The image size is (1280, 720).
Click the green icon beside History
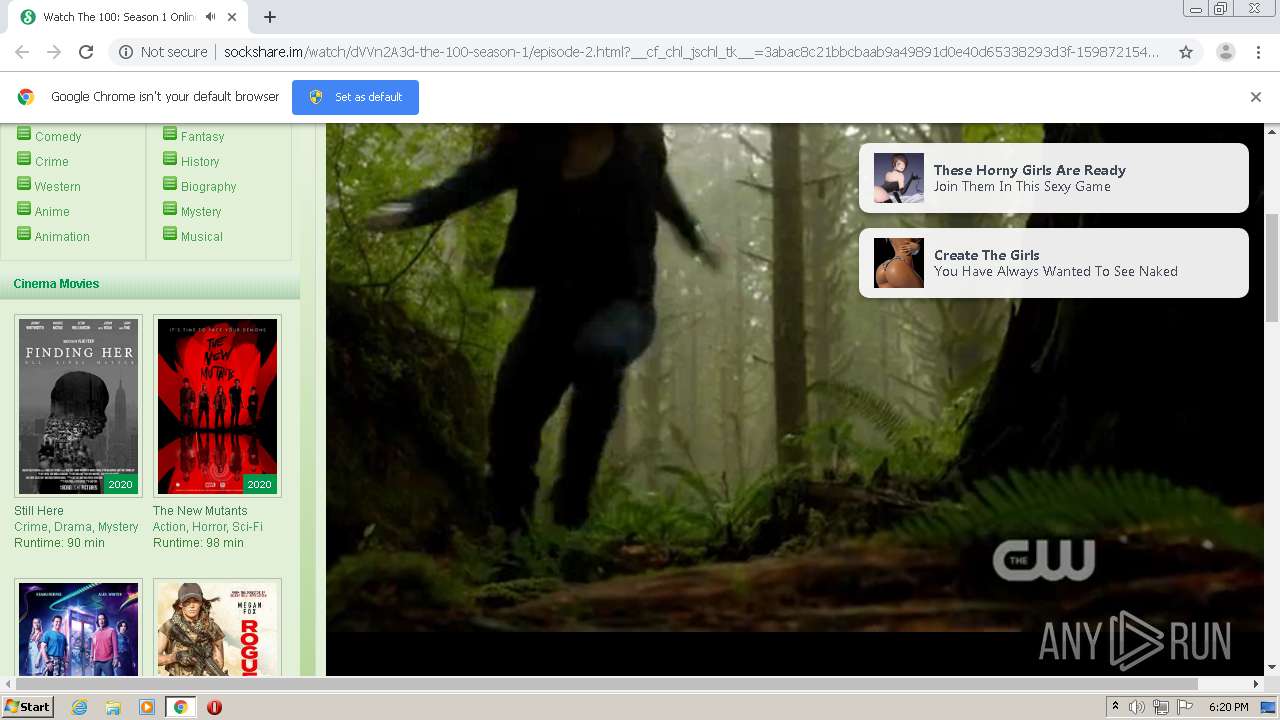[x=170, y=158]
